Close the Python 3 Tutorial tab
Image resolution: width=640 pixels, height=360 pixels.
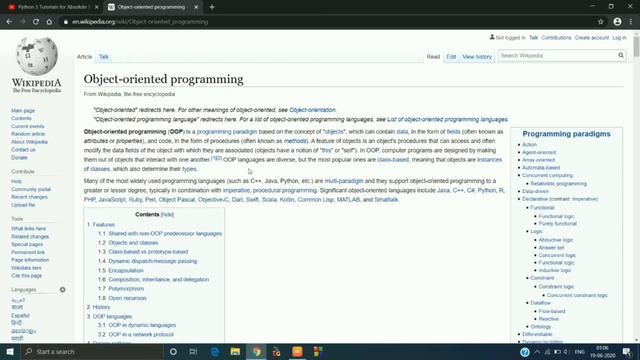[96, 7]
